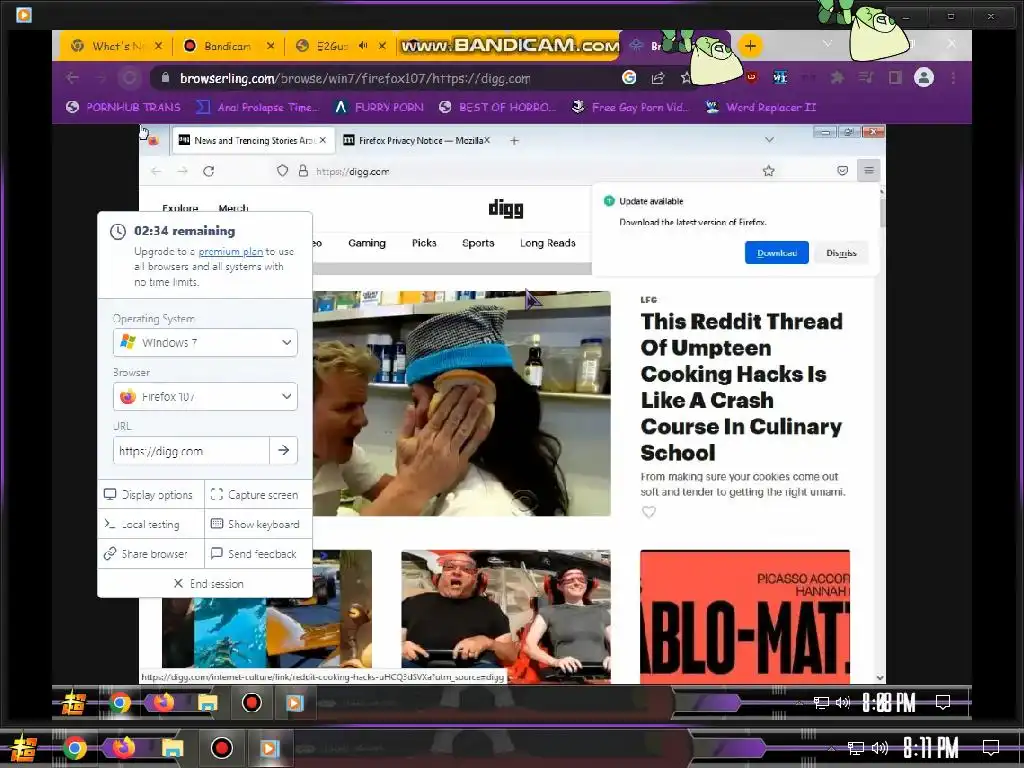
Task: Open the Chrome profile avatar
Action: click(x=923, y=78)
